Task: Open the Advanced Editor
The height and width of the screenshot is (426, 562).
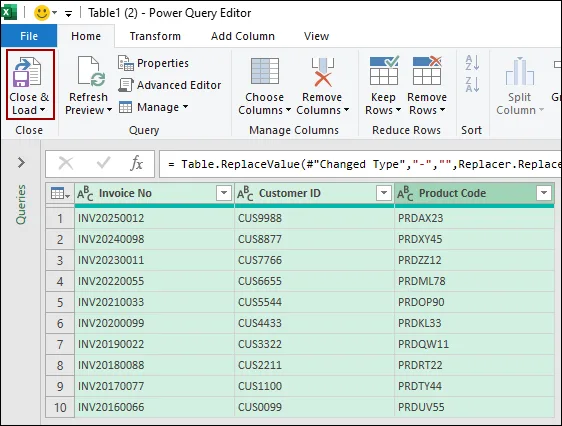Action: point(169,85)
